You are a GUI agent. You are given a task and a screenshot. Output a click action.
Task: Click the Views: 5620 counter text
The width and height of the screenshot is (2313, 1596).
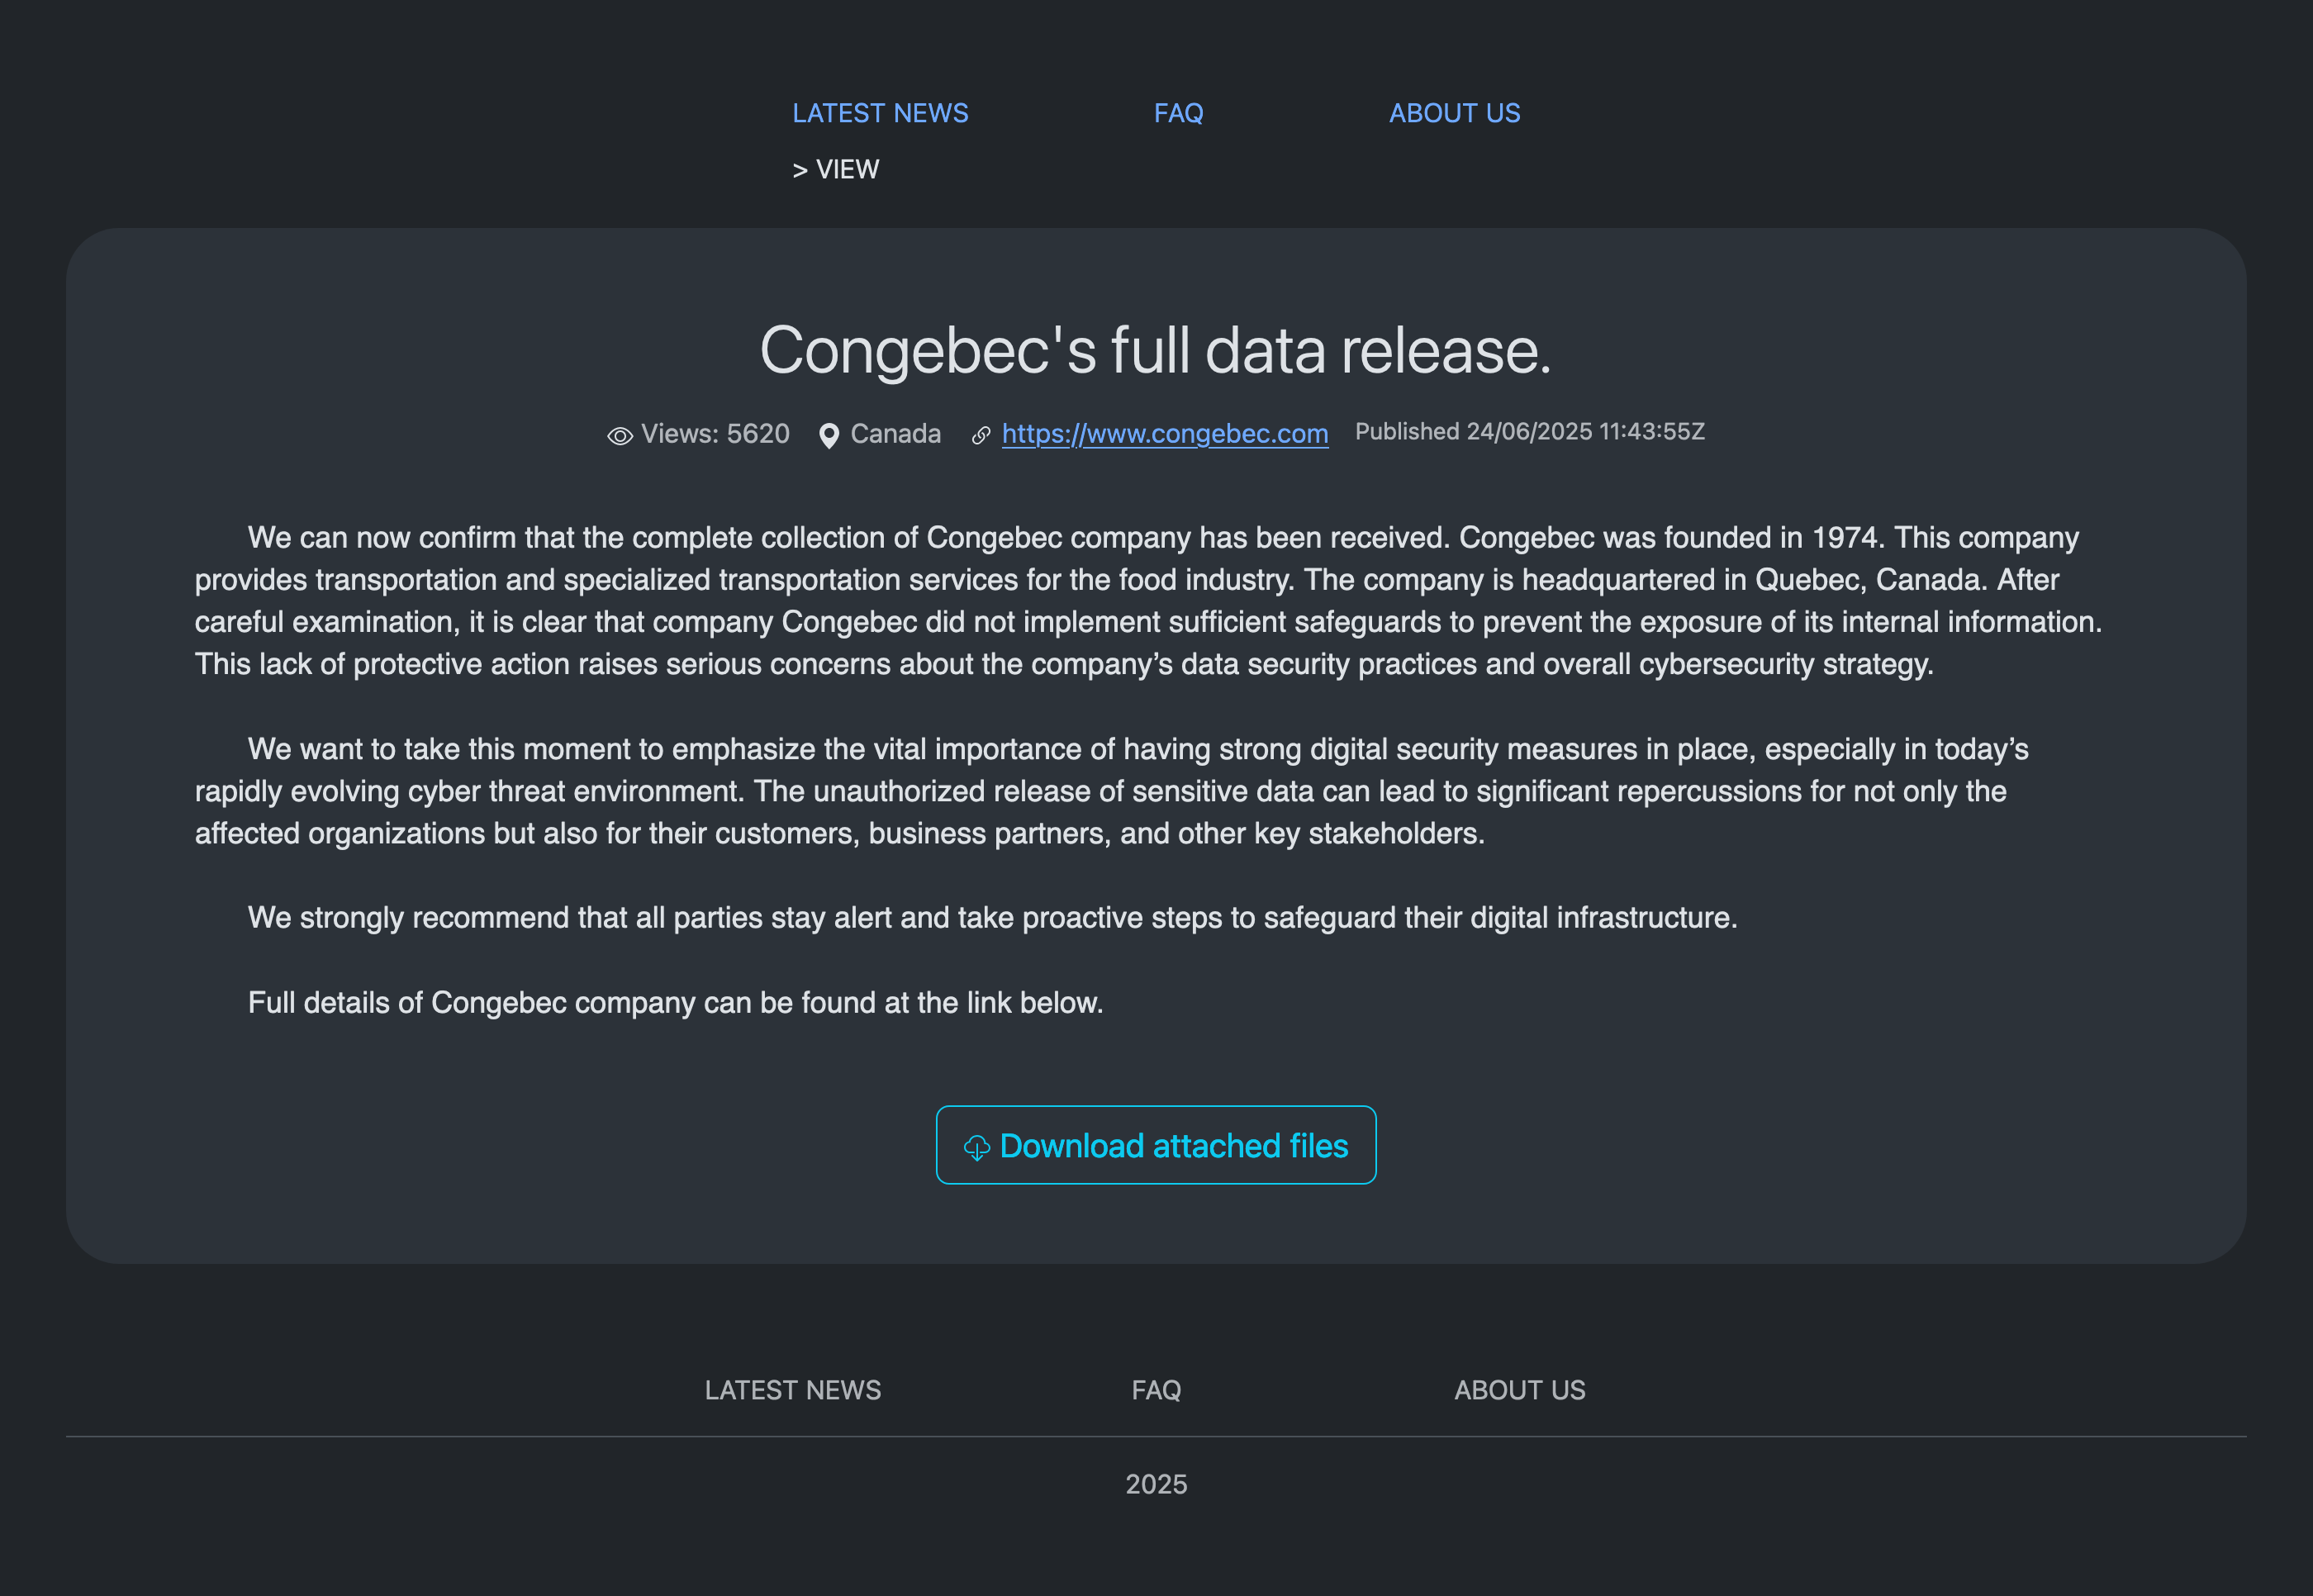(x=714, y=434)
